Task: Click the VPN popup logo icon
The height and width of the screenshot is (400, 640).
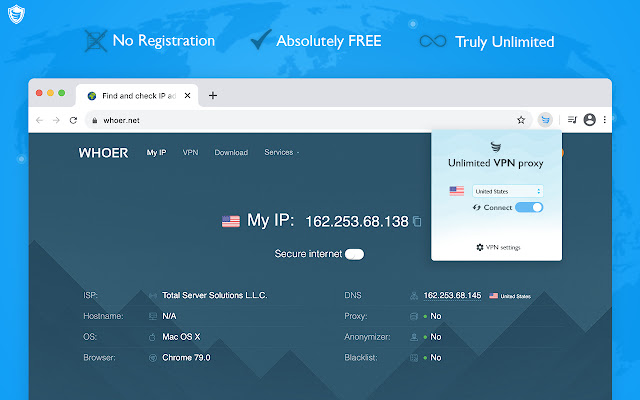Action: tap(496, 146)
